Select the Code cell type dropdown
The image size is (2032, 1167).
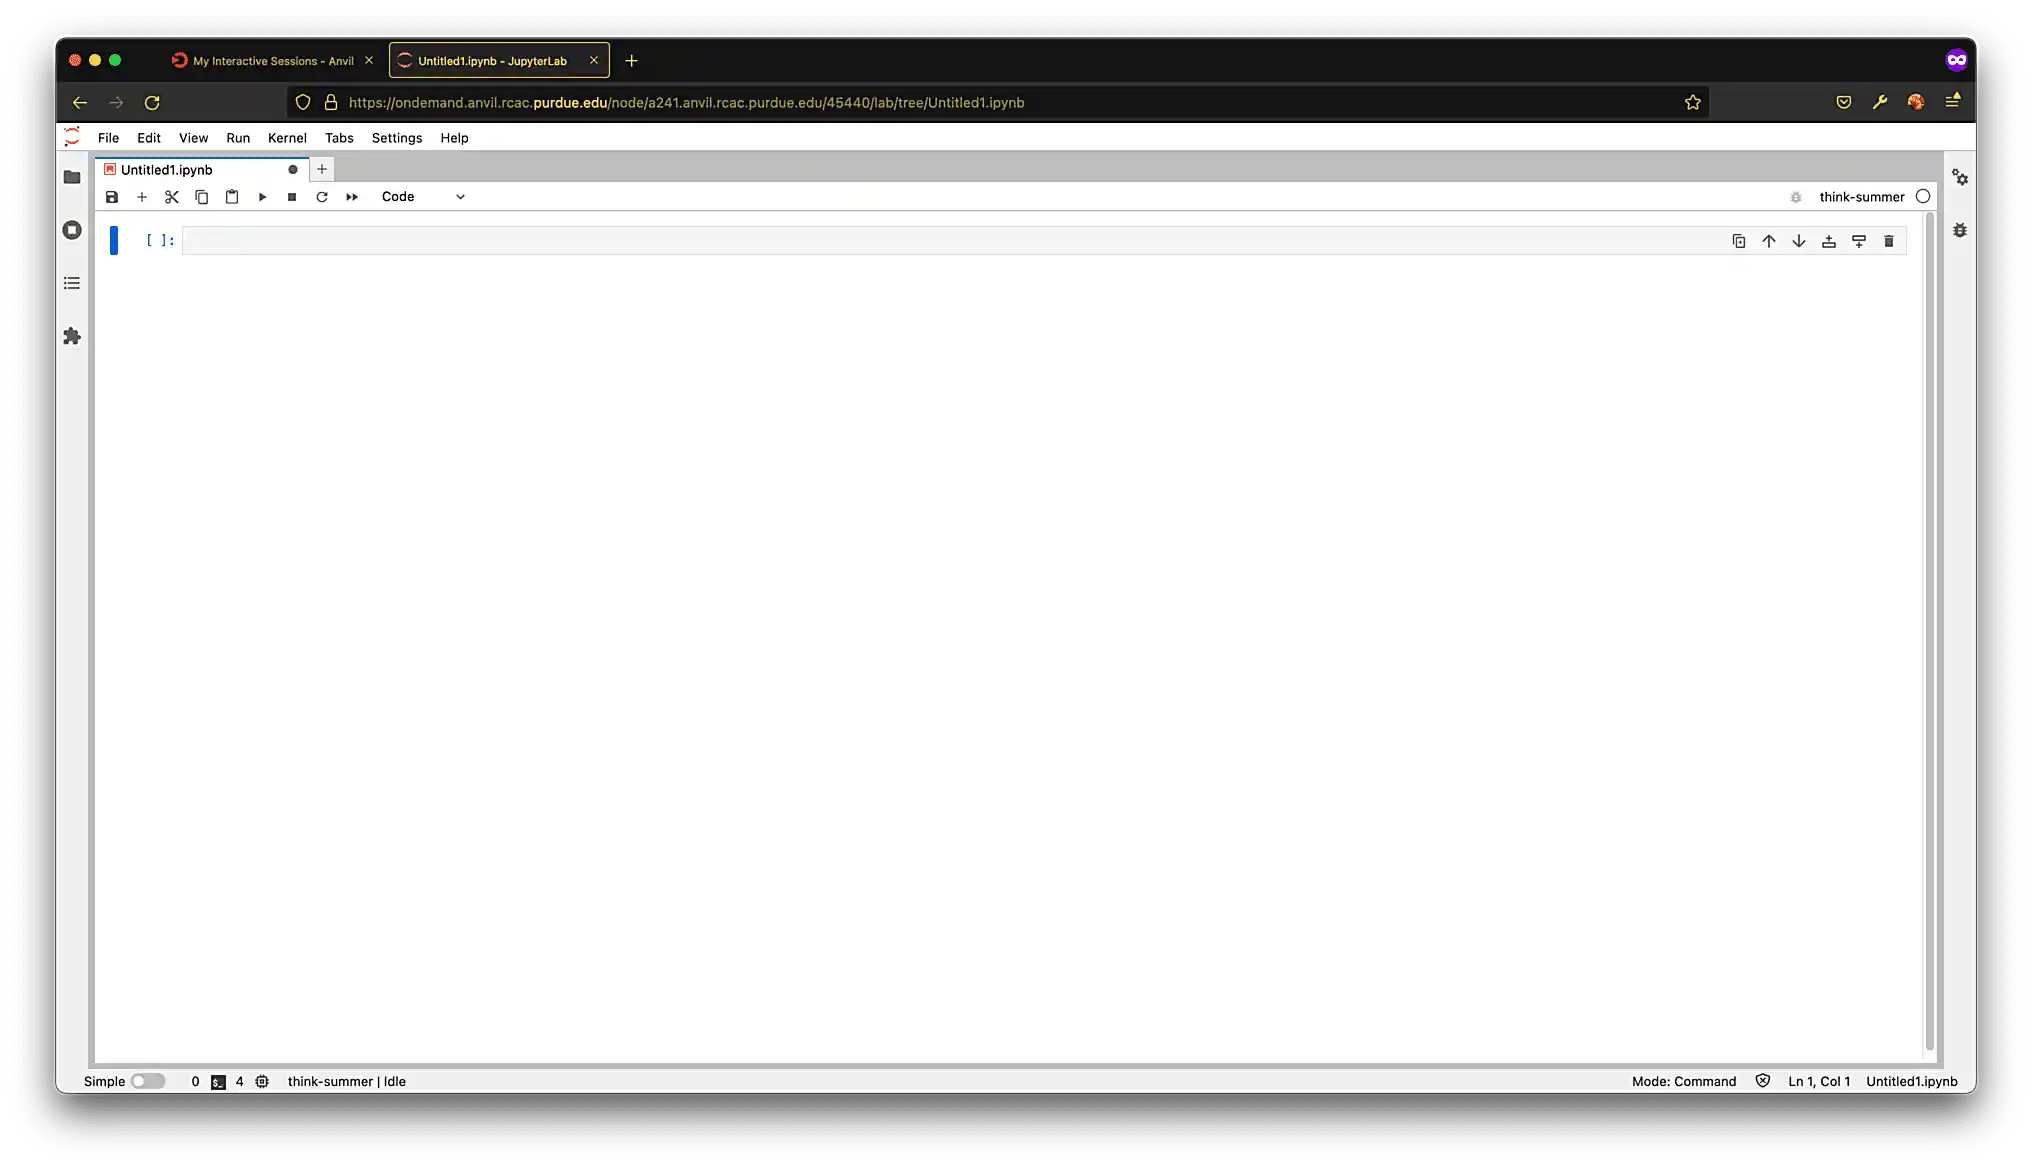tap(421, 195)
